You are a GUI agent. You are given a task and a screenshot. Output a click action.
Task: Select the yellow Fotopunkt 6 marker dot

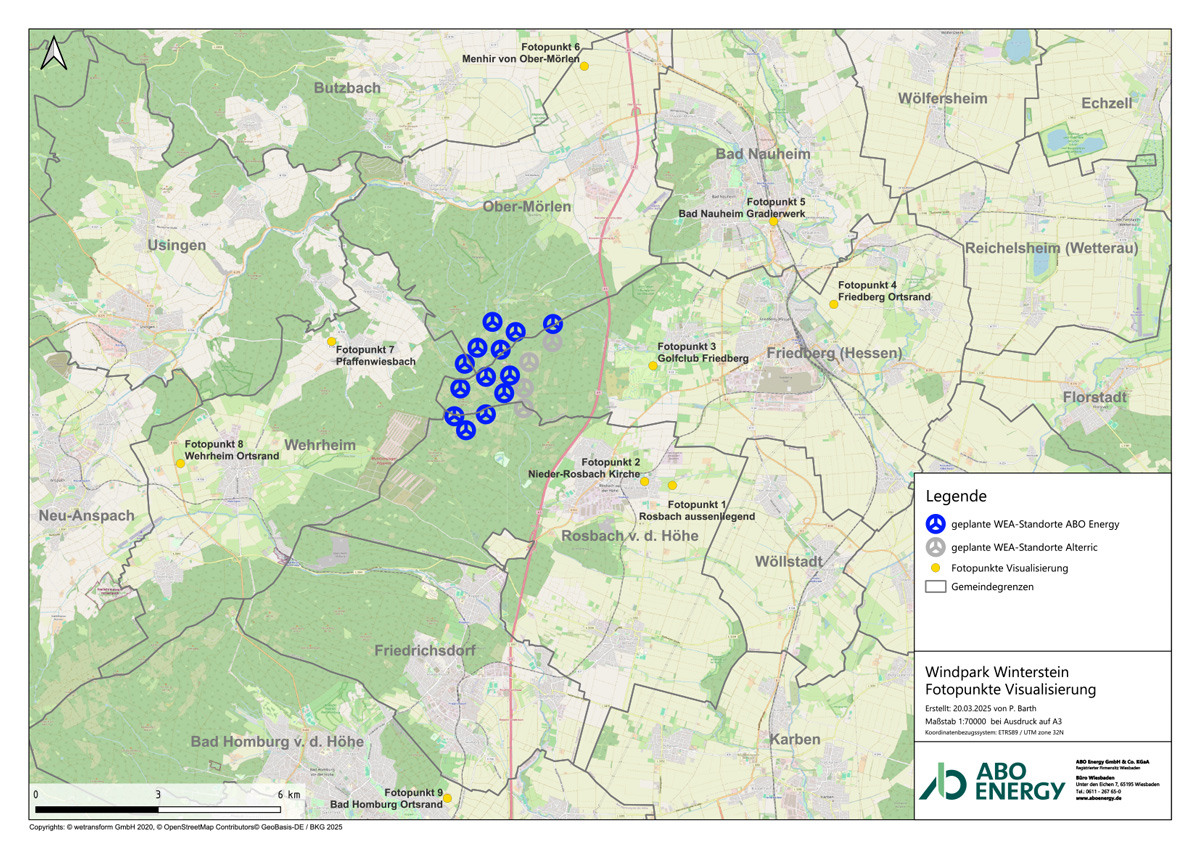click(585, 67)
